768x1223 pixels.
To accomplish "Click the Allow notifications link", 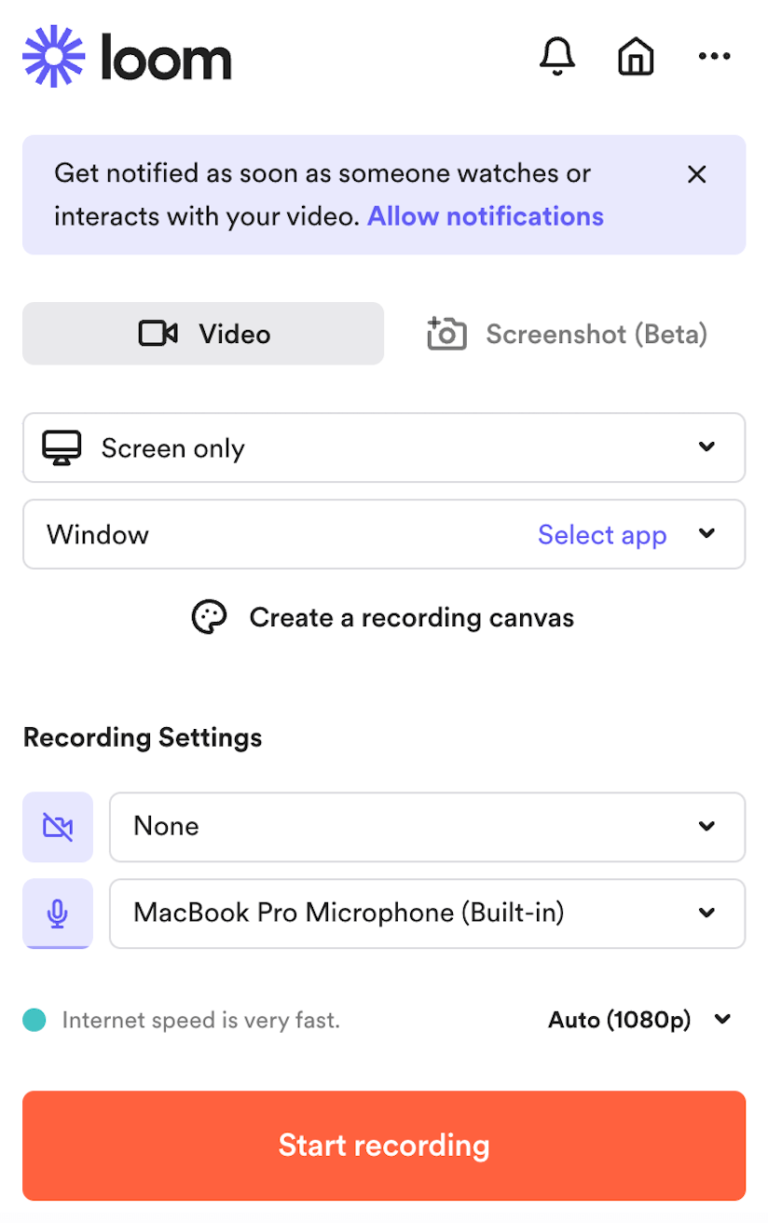I will (x=485, y=216).
